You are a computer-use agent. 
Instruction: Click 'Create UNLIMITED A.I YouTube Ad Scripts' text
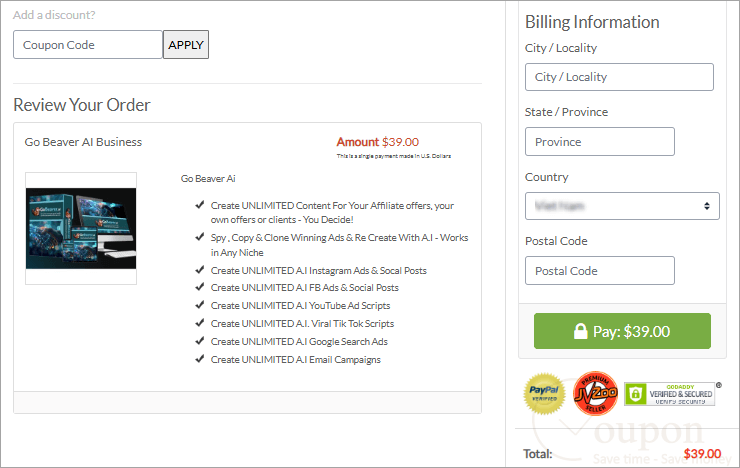(x=301, y=306)
